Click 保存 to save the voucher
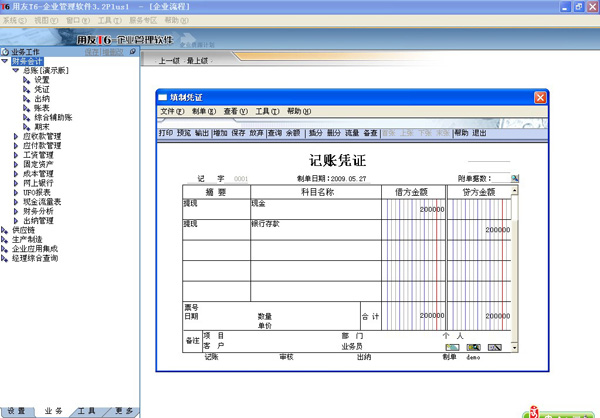 coord(238,133)
